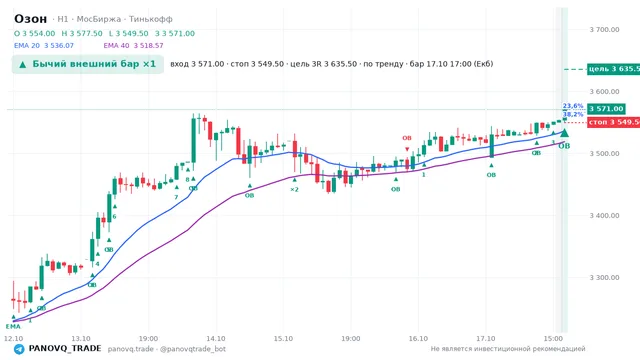Click the 3 600.00 price axis label
Screen dimensions: 640x360
pyautogui.click(x=604, y=91)
